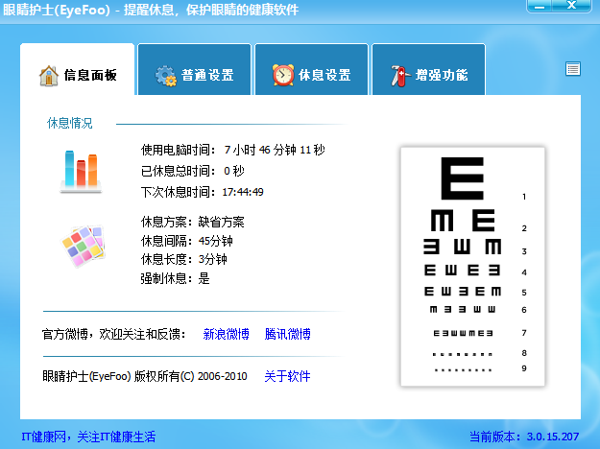
Task: Click the eye chart image
Action: tap(472, 266)
